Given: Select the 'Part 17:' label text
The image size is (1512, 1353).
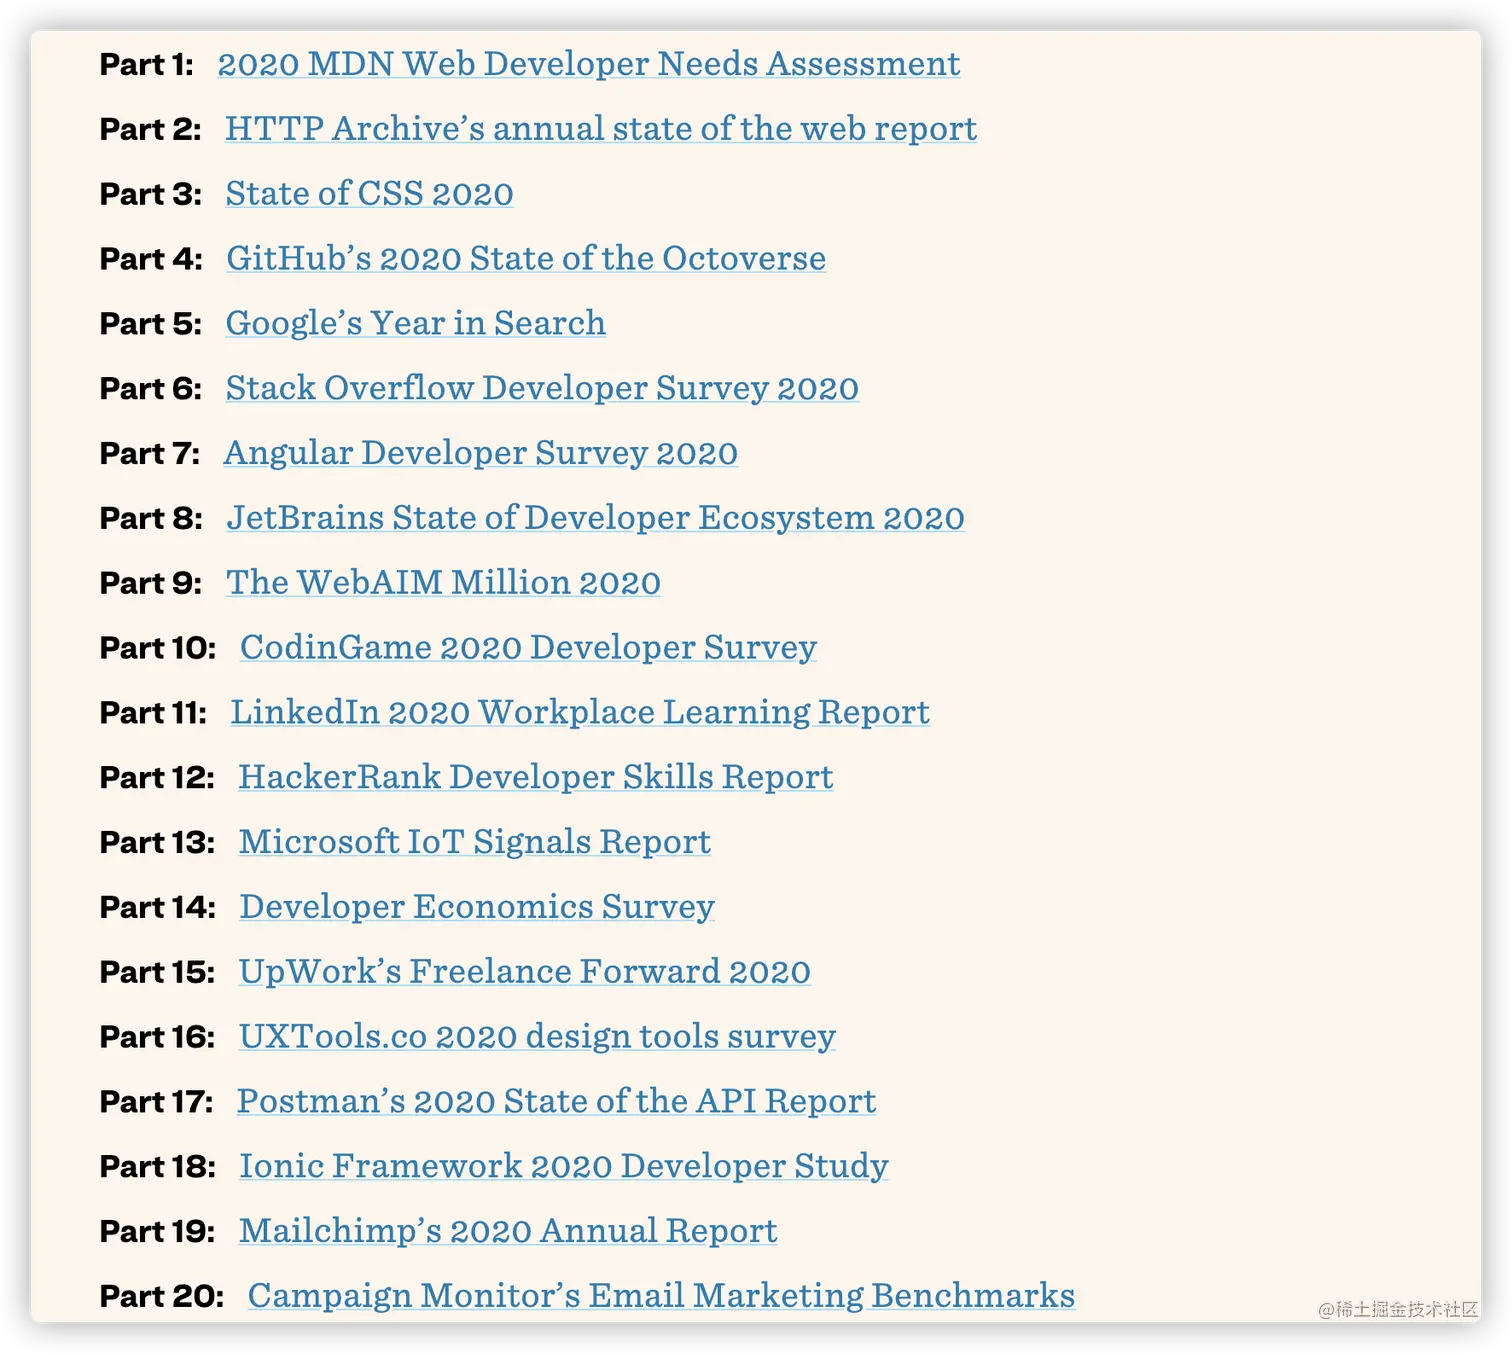Looking at the screenshot, I should click(157, 1103).
